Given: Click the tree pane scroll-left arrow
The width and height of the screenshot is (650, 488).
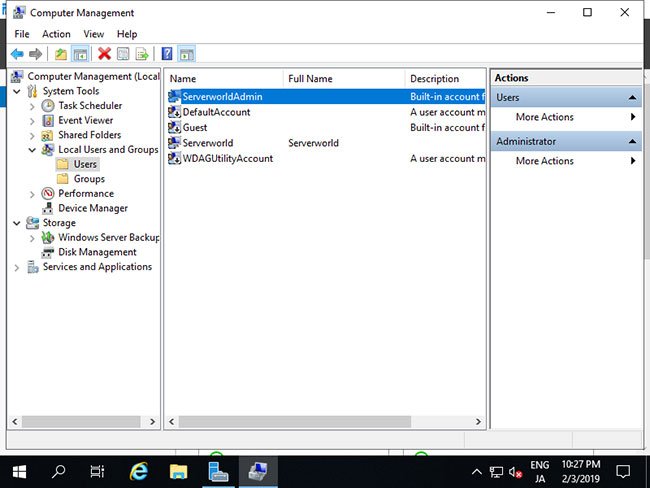Looking at the screenshot, I should (15, 422).
